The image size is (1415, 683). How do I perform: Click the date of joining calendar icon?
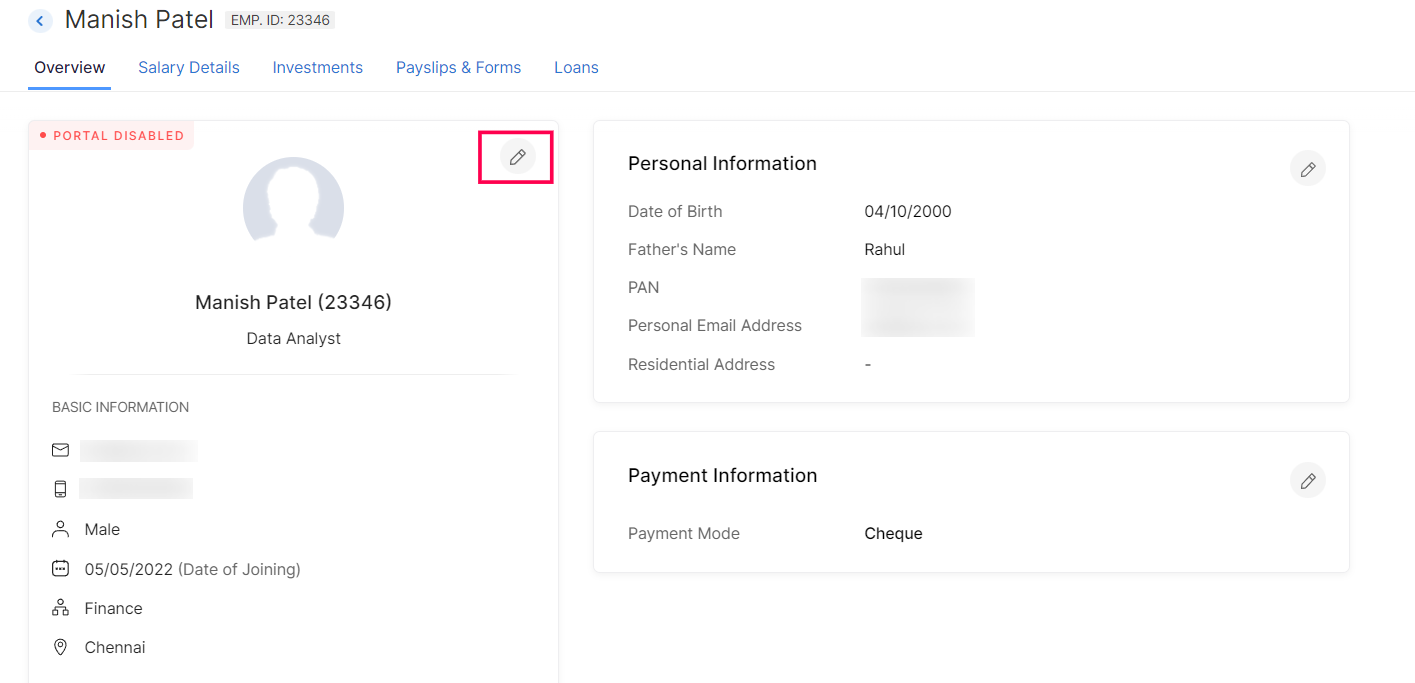coord(60,569)
